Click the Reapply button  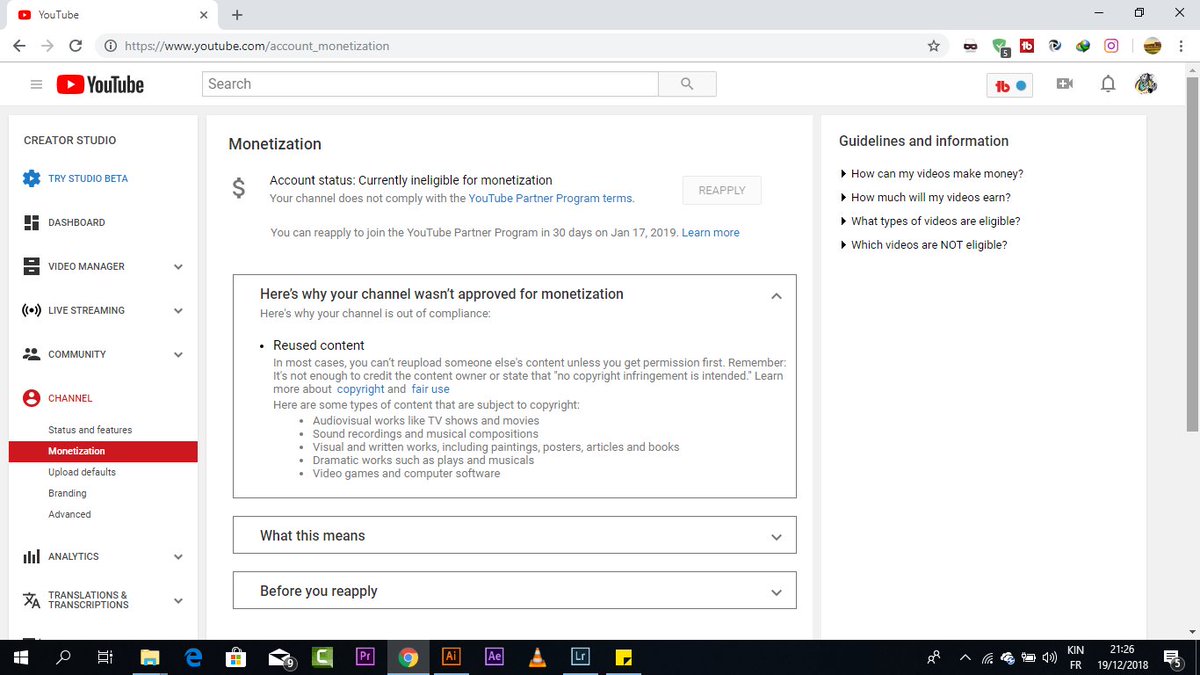722,190
